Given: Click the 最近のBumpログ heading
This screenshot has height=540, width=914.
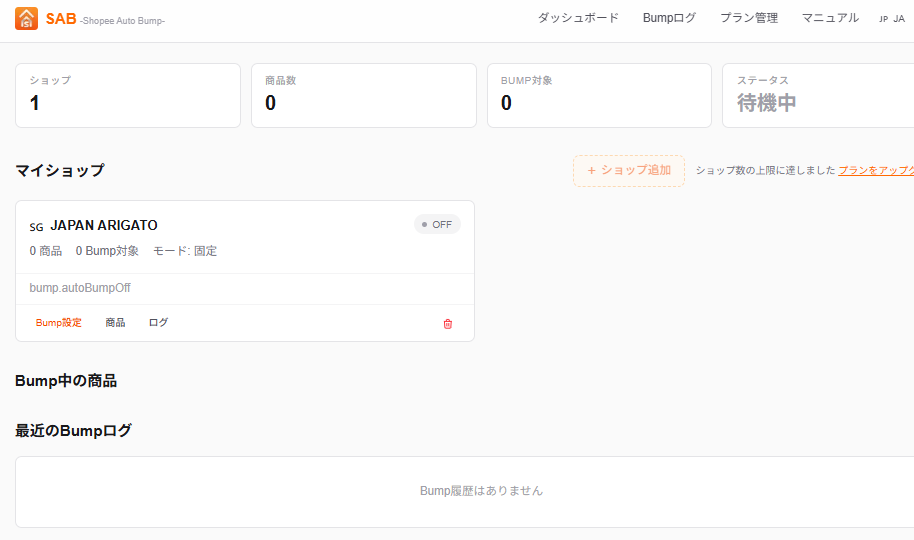Looking at the screenshot, I should pyautogui.click(x=73, y=431).
